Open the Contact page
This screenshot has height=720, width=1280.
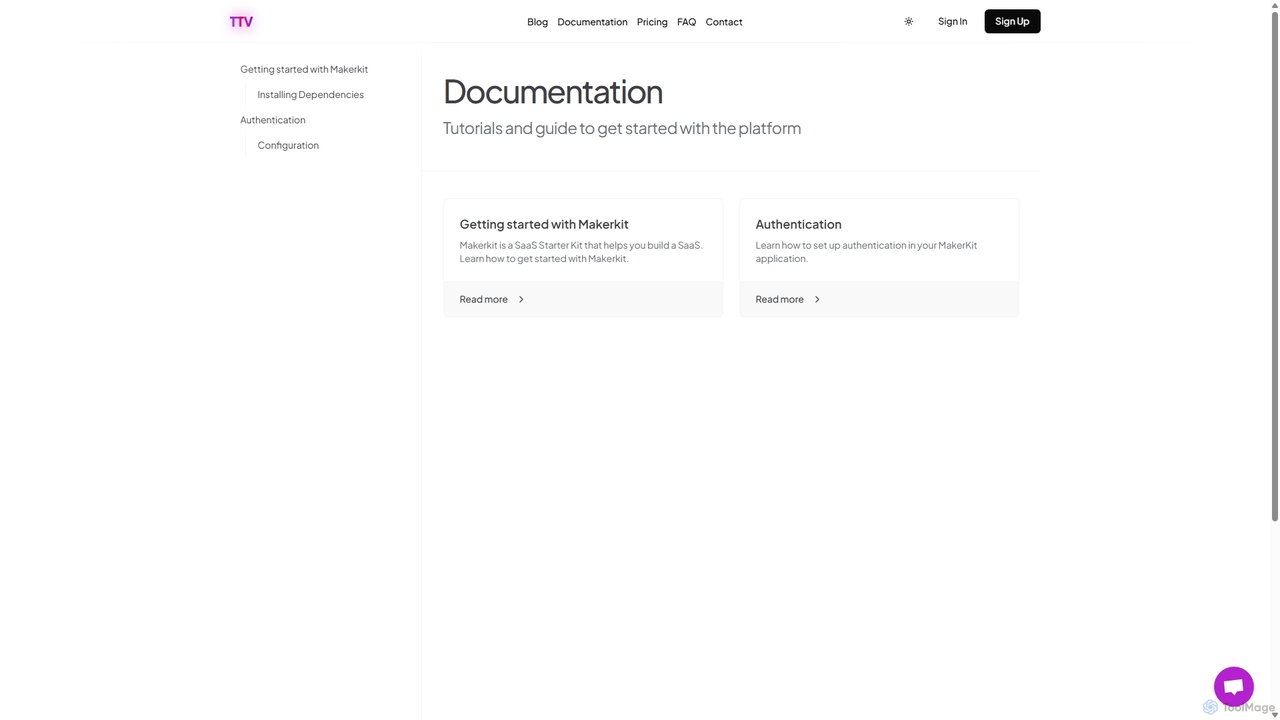(724, 21)
